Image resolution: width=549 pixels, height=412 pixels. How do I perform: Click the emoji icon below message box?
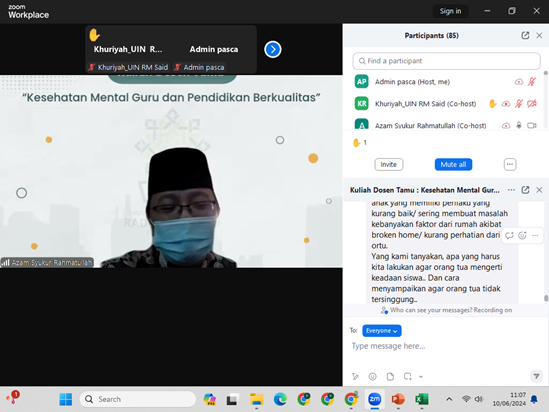[373, 376]
